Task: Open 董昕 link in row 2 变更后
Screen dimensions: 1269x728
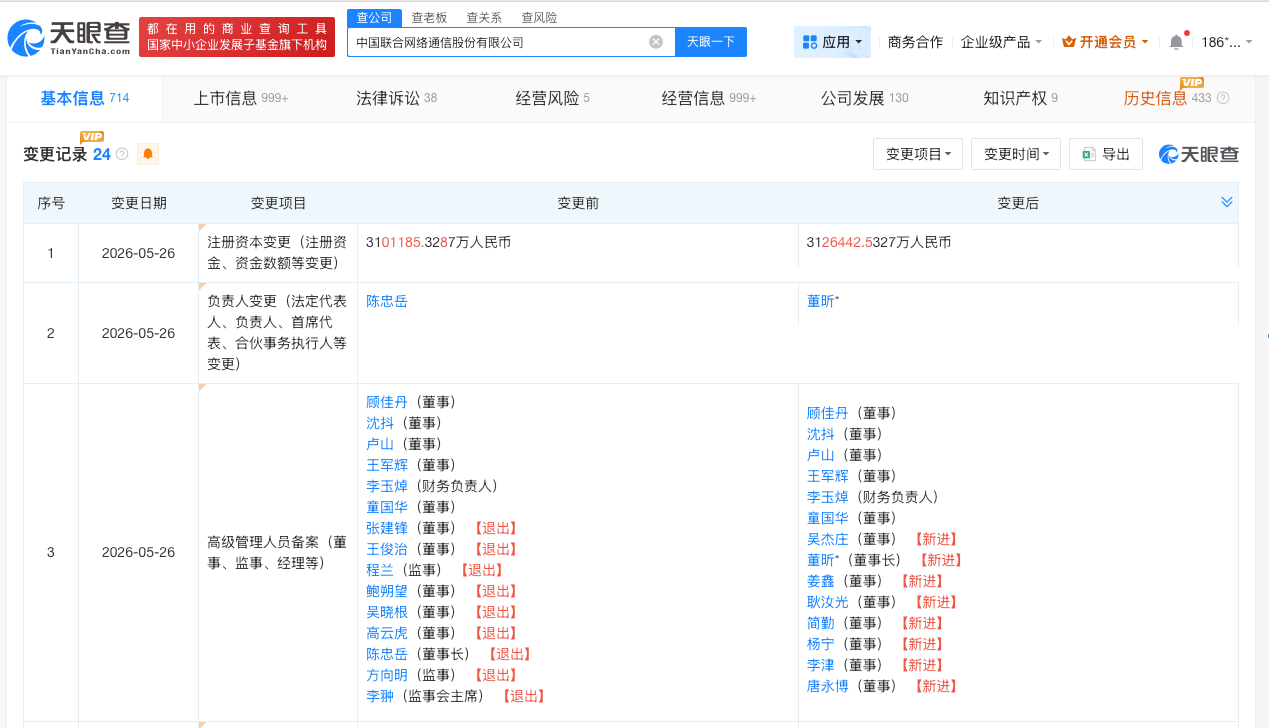Action: tap(823, 301)
